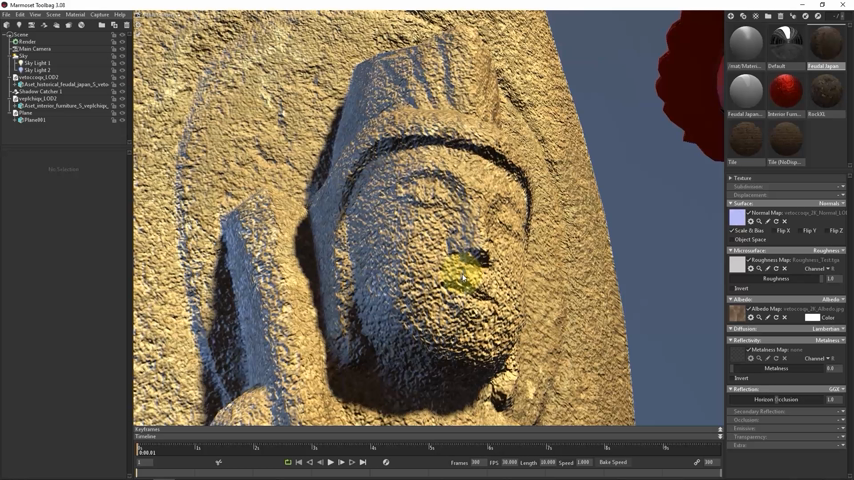This screenshot has height=480, width=854.
Task: Add a new mesh object from scene toolbar
Action: (x=7, y=25)
